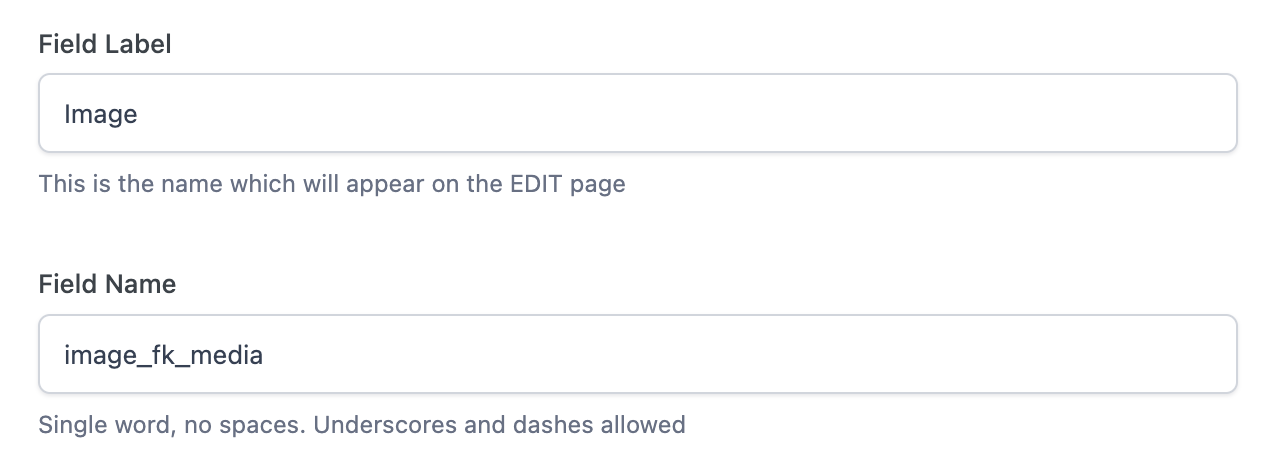Viewport: 1284px width, 472px height.
Task: Click "media" within the image_fk_media value
Action: [227, 355]
